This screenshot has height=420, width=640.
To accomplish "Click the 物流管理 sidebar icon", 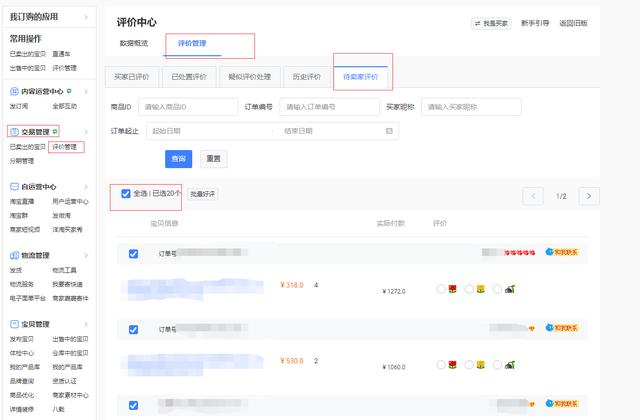I will click(14, 256).
